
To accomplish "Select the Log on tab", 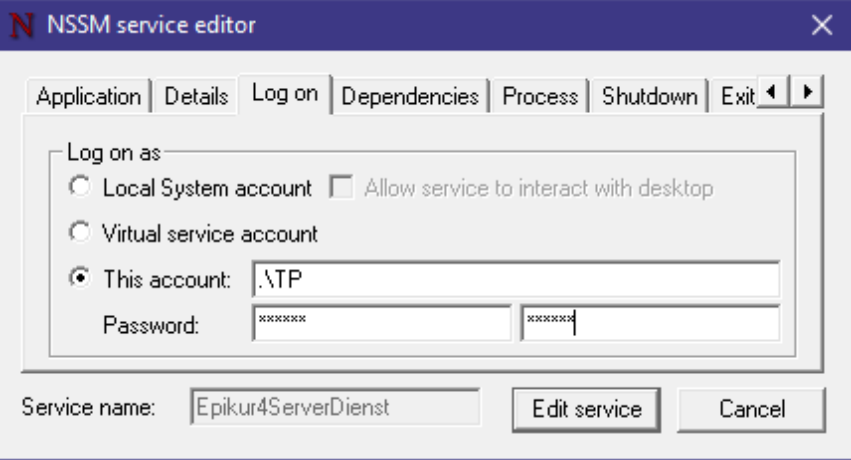I will coord(285,94).
